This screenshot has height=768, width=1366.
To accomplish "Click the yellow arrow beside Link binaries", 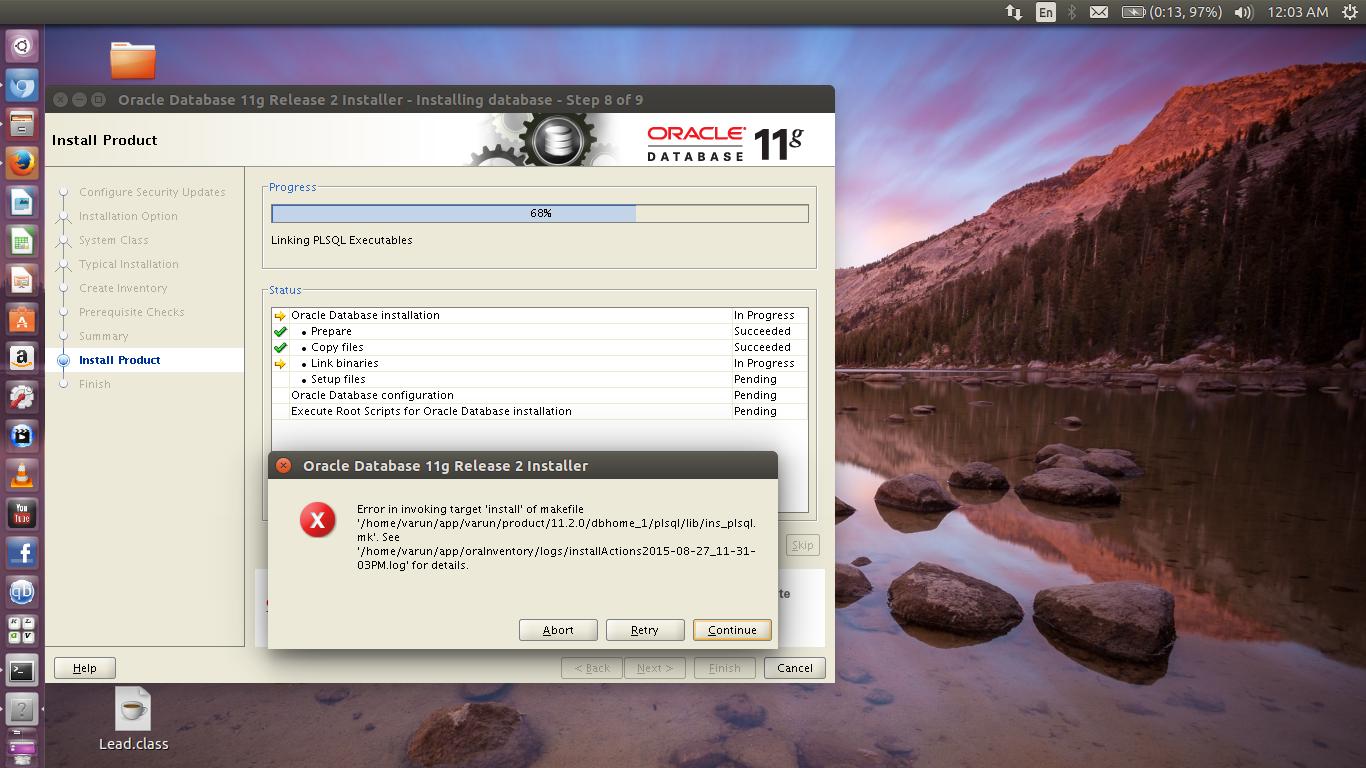I will [x=280, y=364].
